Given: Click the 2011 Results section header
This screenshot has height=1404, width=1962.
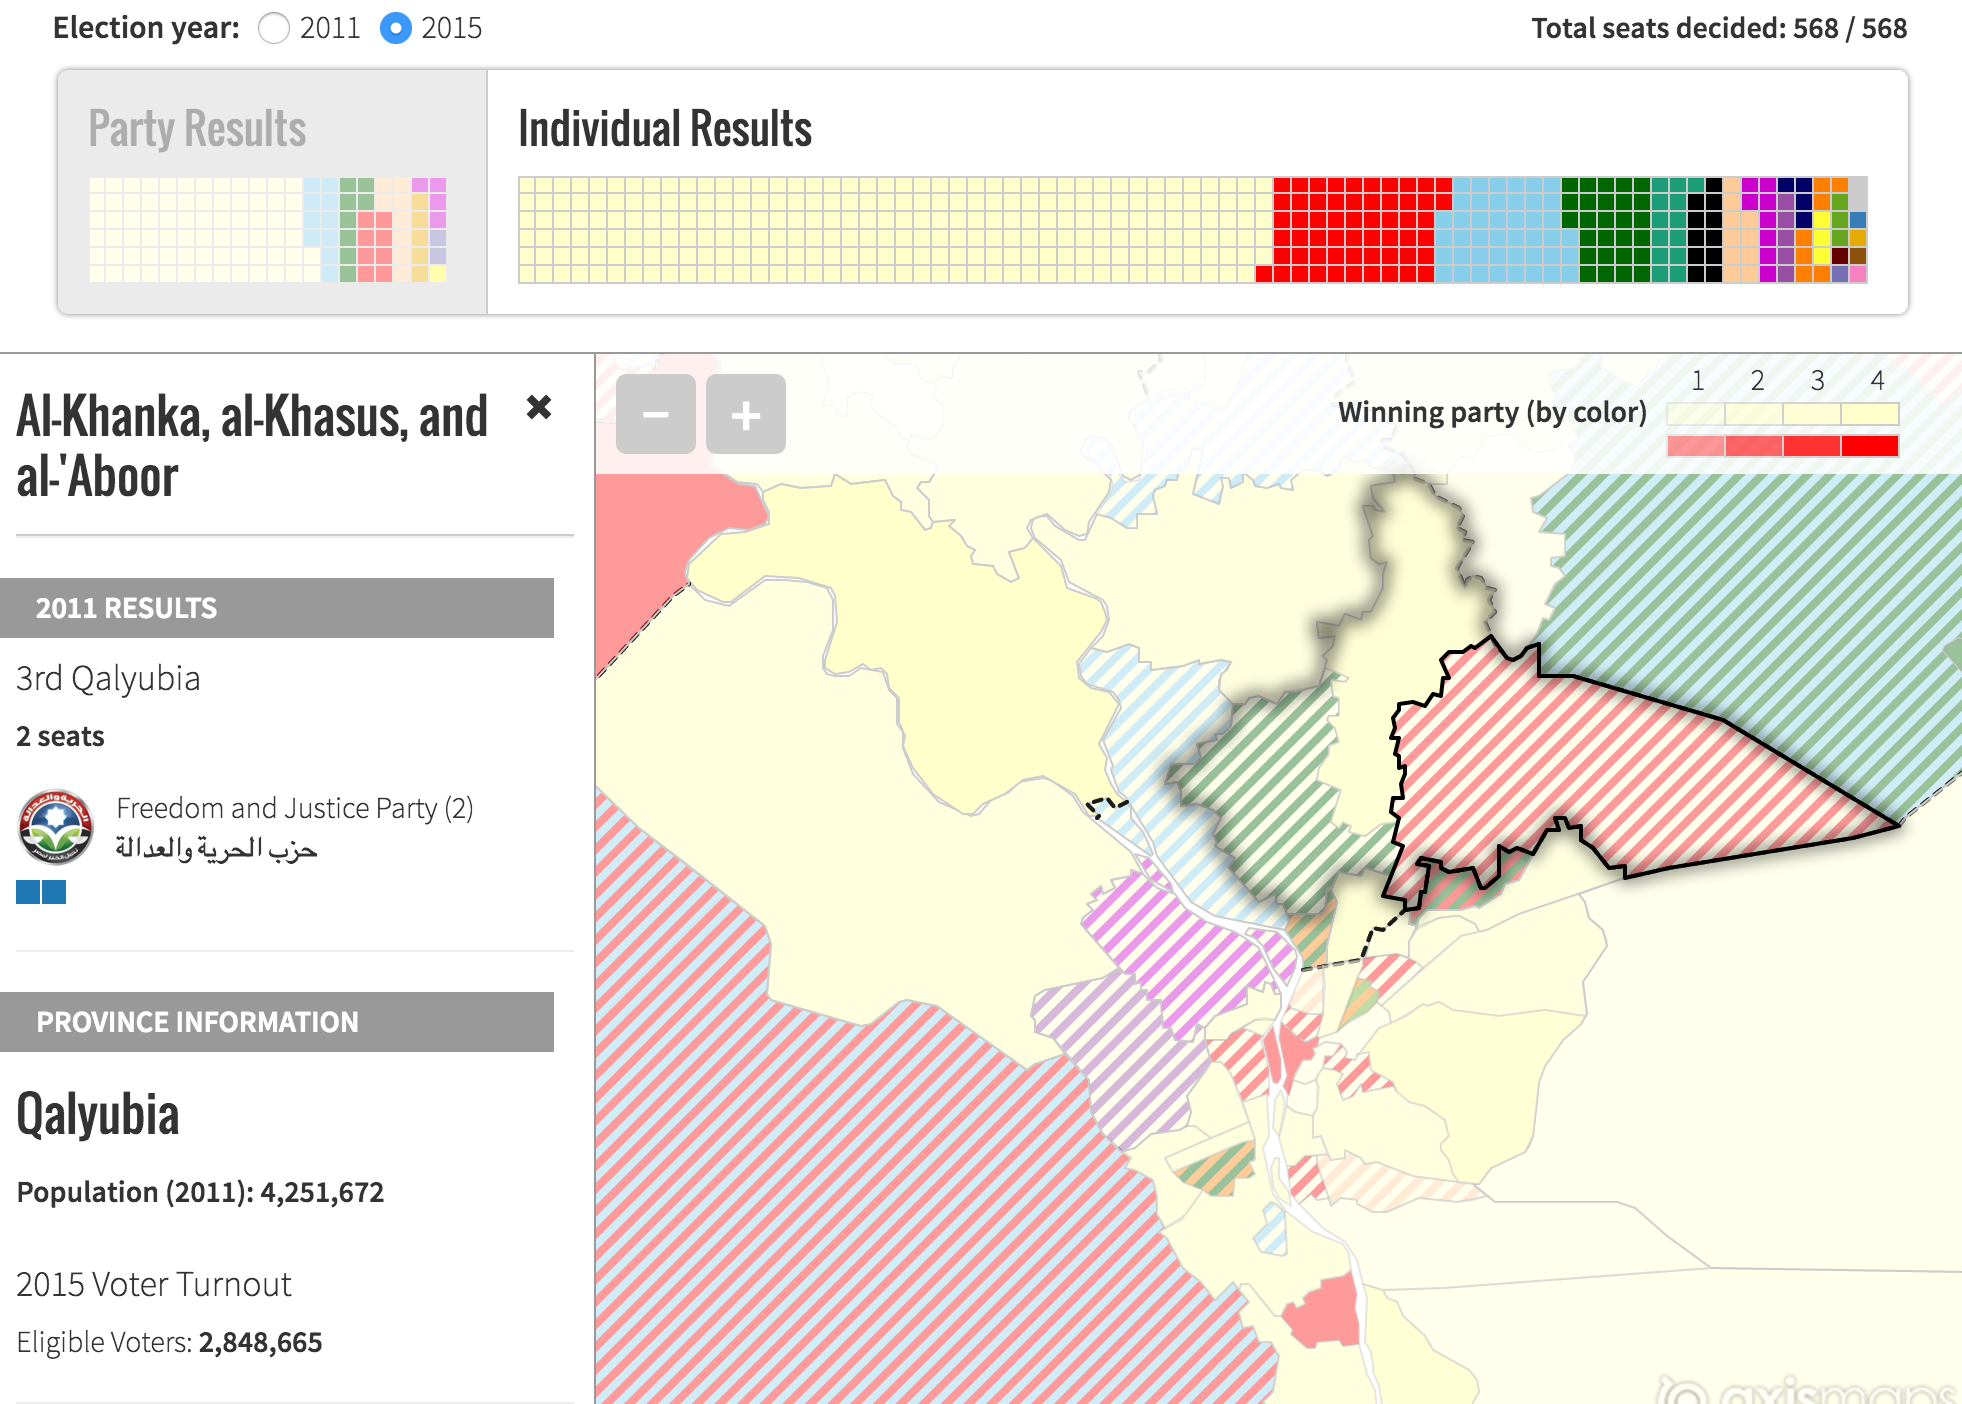Looking at the screenshot, I should (x=277, y=608).
